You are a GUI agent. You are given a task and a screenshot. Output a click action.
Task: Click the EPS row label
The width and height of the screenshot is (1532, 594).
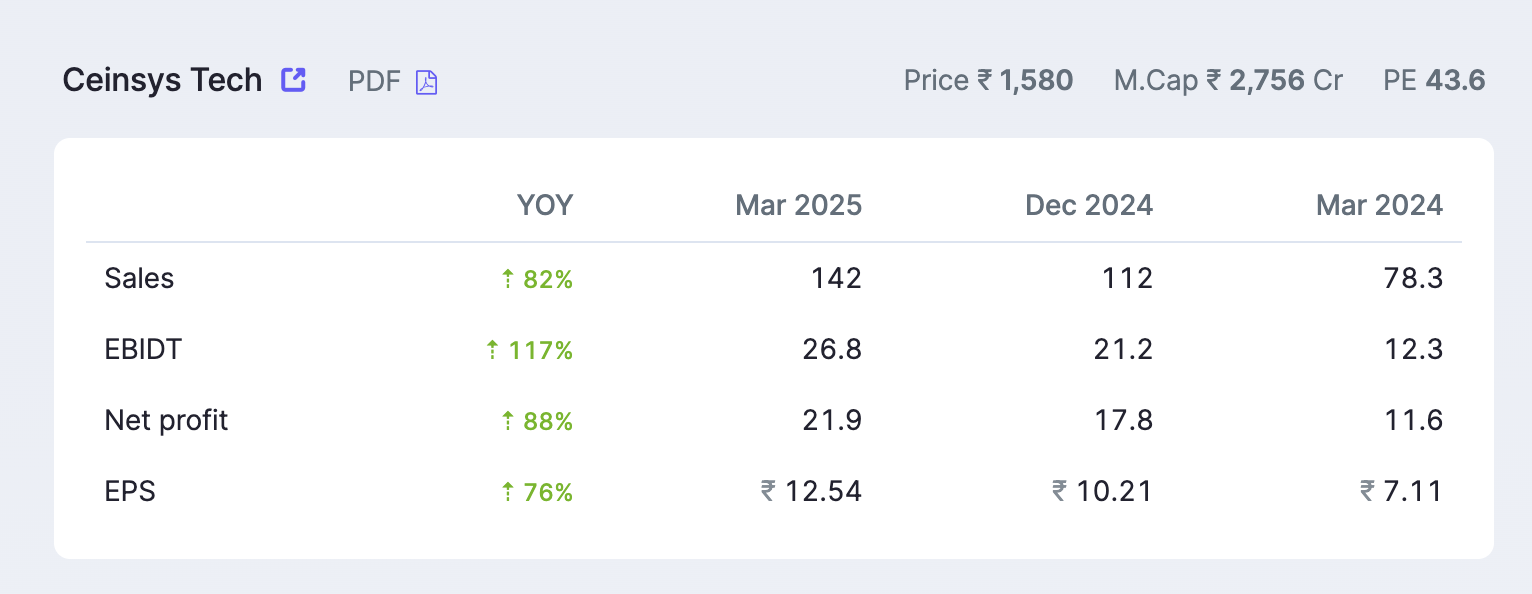pos(130,491)
